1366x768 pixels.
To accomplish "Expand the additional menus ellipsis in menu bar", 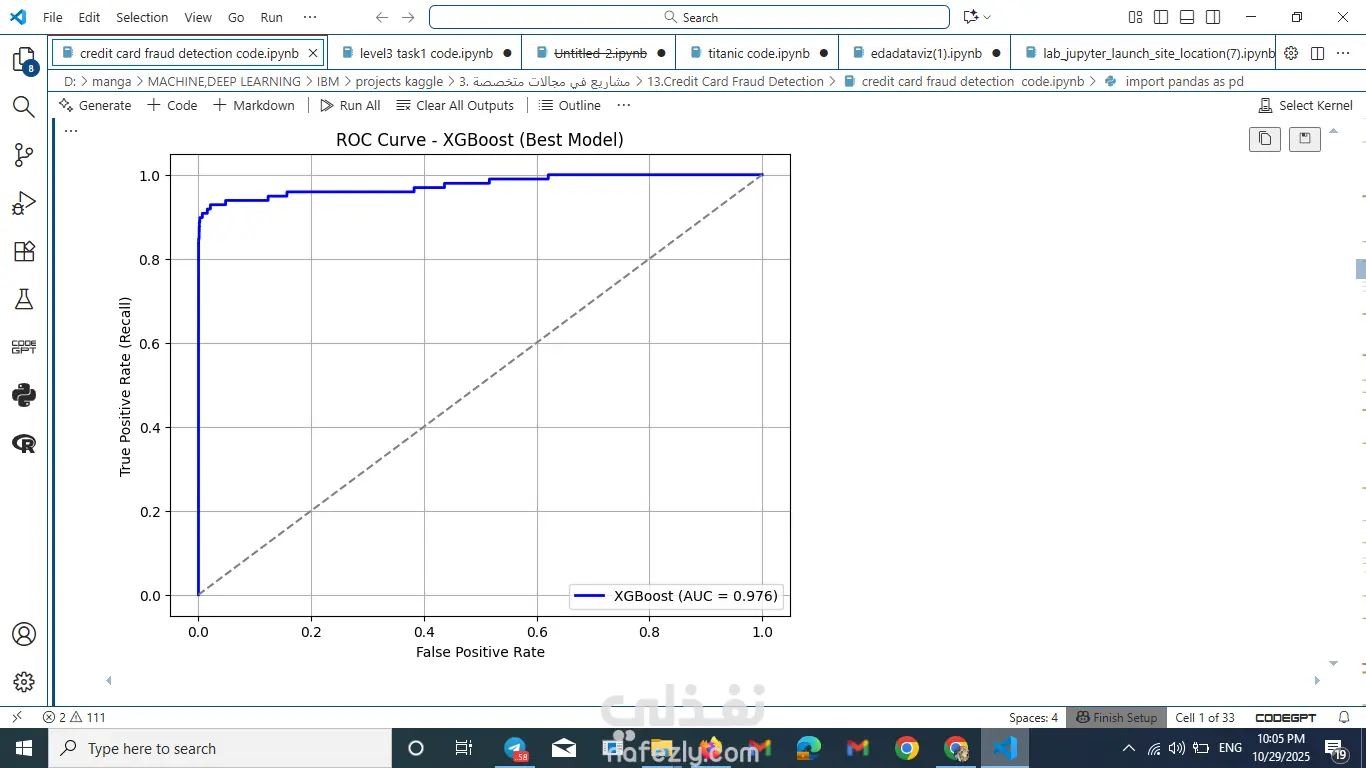I will [x=310, y=17].
